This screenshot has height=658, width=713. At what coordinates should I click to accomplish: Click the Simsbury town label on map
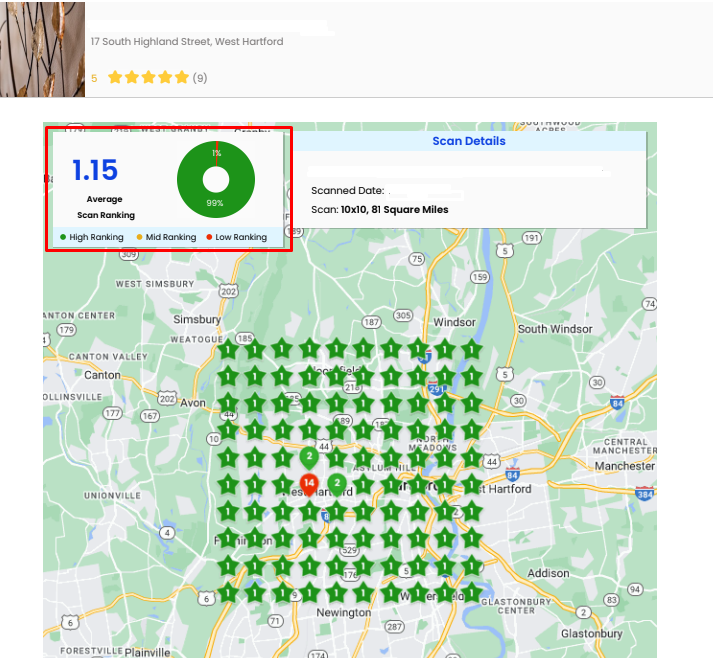click(196, 319)
